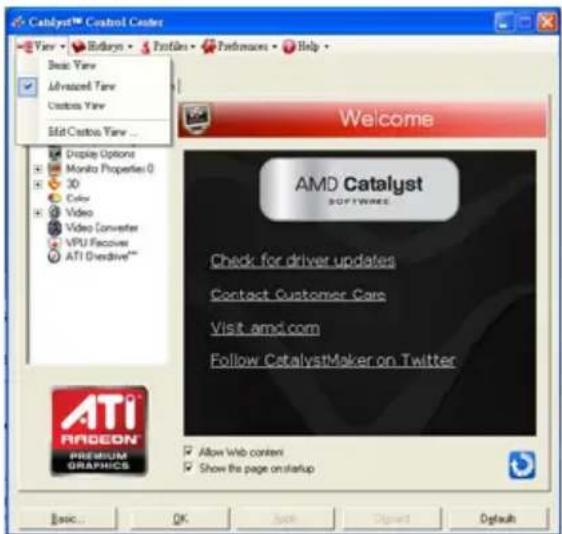Select 3D tree item label
This screenshot has width=562, height=534.
pos(72,183)
